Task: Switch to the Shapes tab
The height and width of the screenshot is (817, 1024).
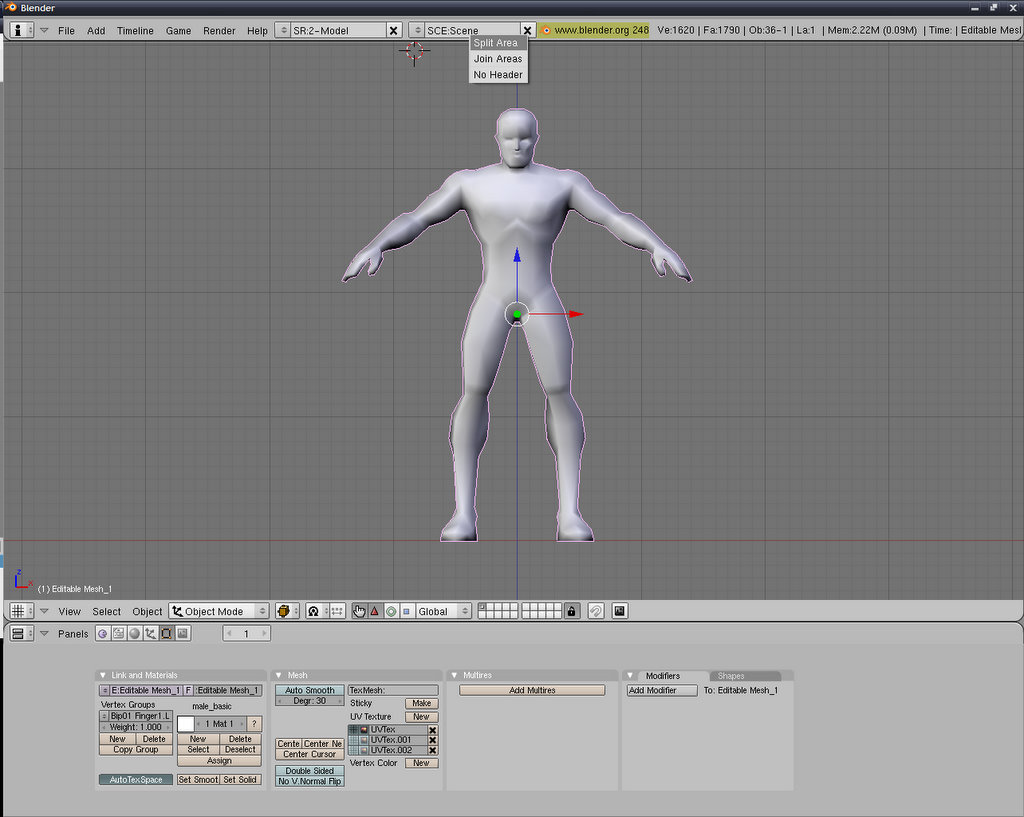Action: [x=731, y=676]
